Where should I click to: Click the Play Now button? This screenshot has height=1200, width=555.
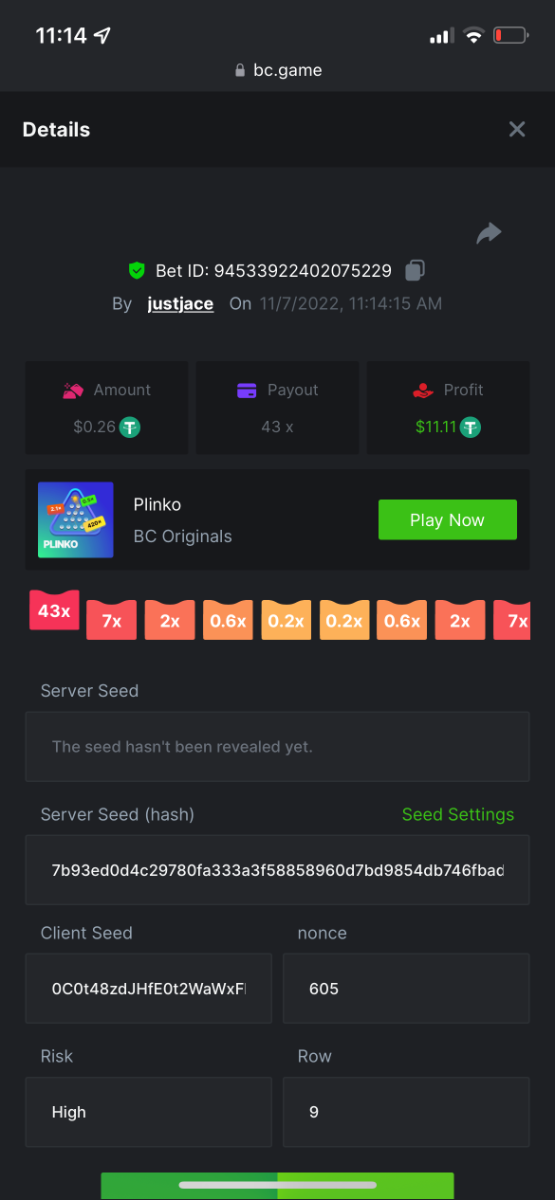(447, 520)
